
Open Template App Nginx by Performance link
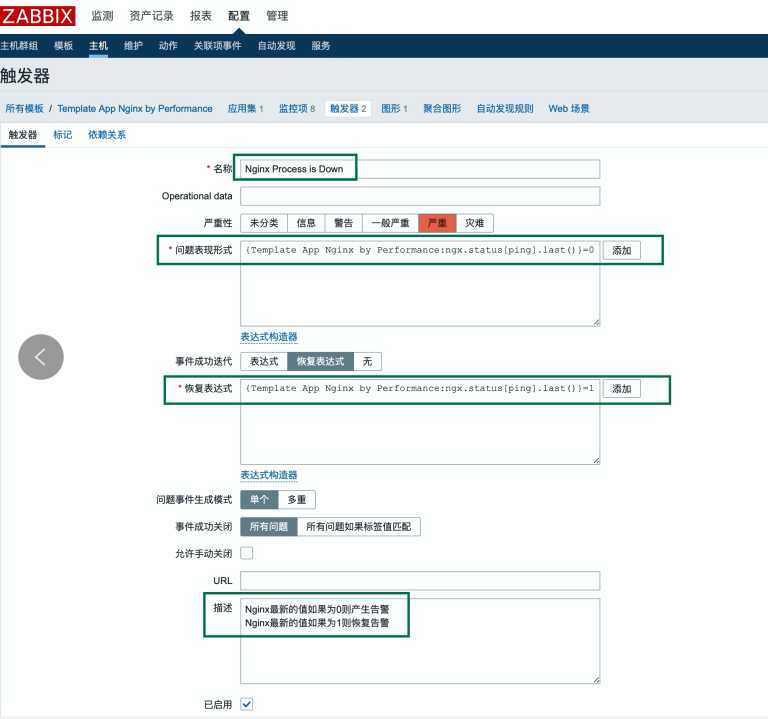pos(135,108)
